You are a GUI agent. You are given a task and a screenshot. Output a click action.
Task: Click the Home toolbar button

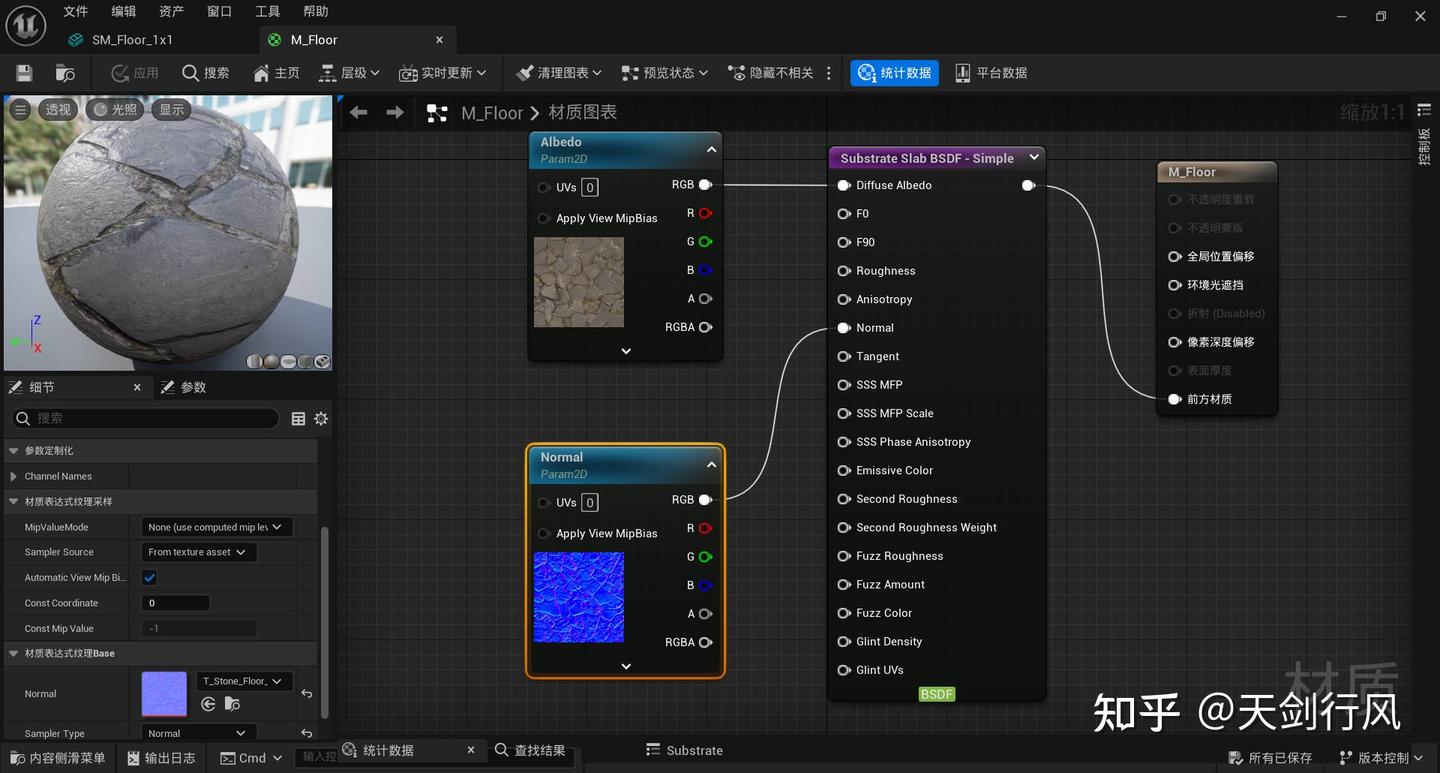[276, 73]
